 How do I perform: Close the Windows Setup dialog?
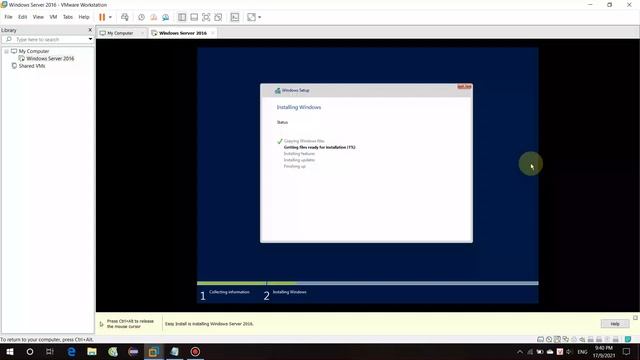[464, 87]
